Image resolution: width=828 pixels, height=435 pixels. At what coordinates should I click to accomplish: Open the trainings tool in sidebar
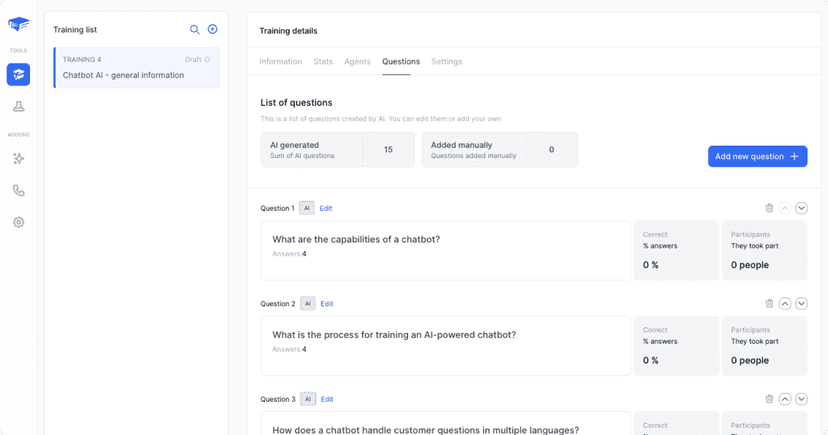click(x=18, y=75)
